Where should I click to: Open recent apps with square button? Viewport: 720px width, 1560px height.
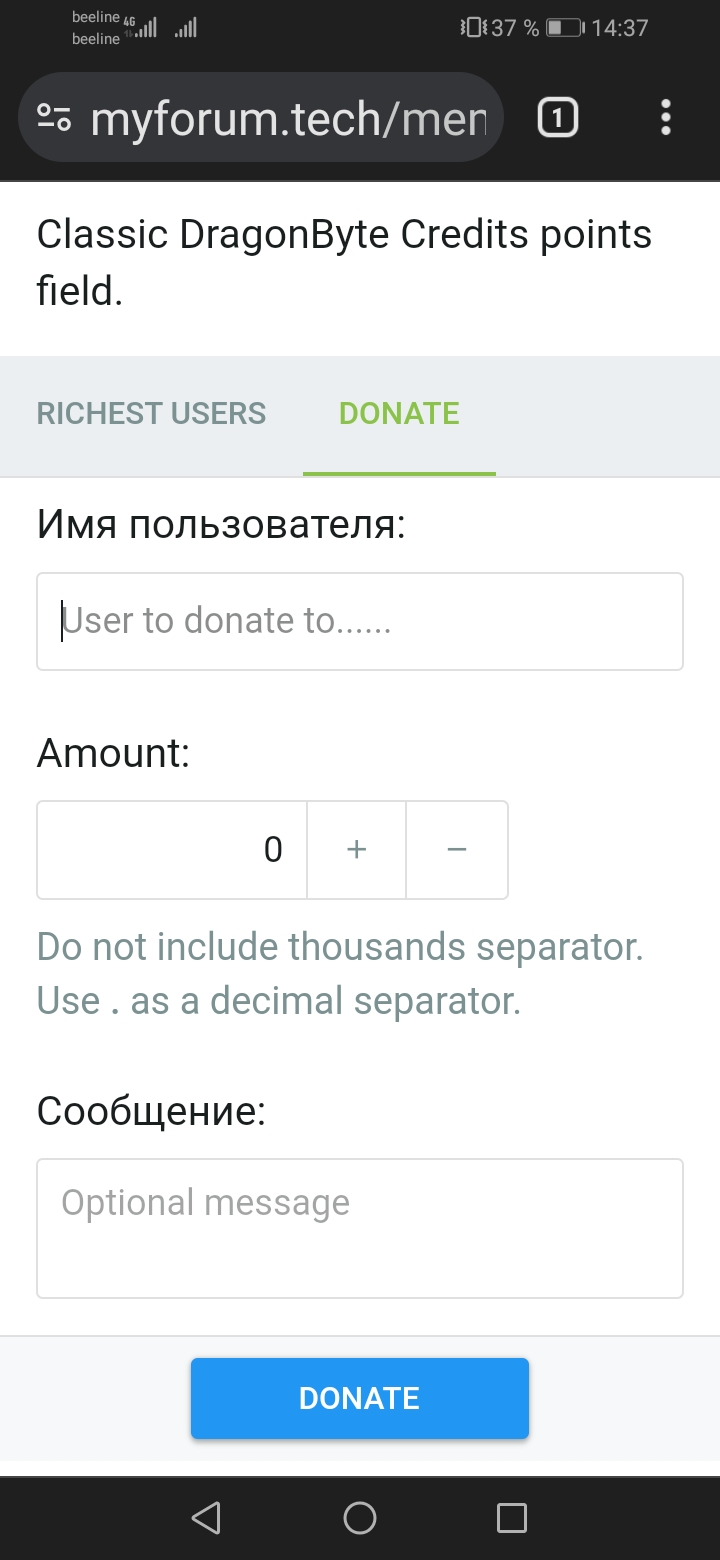pos(512,1518)
